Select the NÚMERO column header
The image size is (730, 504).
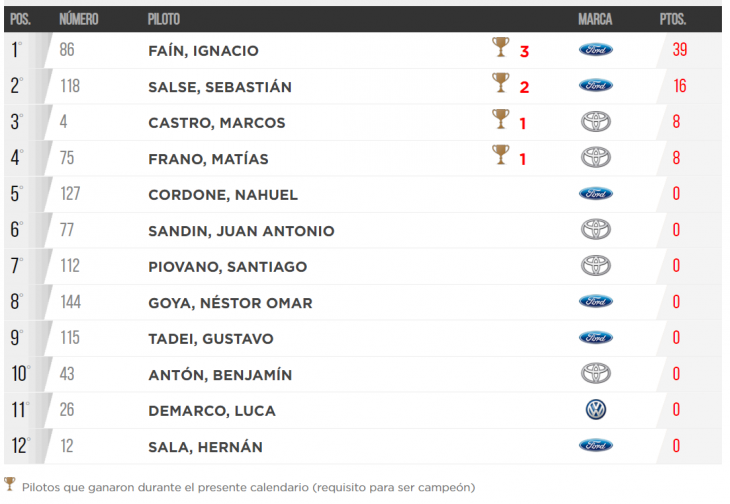click(x=79, y=19)
